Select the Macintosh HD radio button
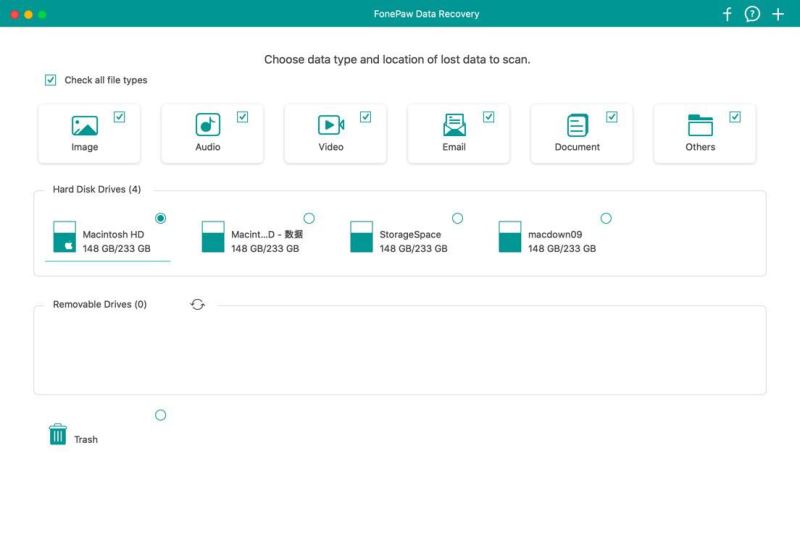The height and width of the screenshot is (540, 800). click(161, 218)
